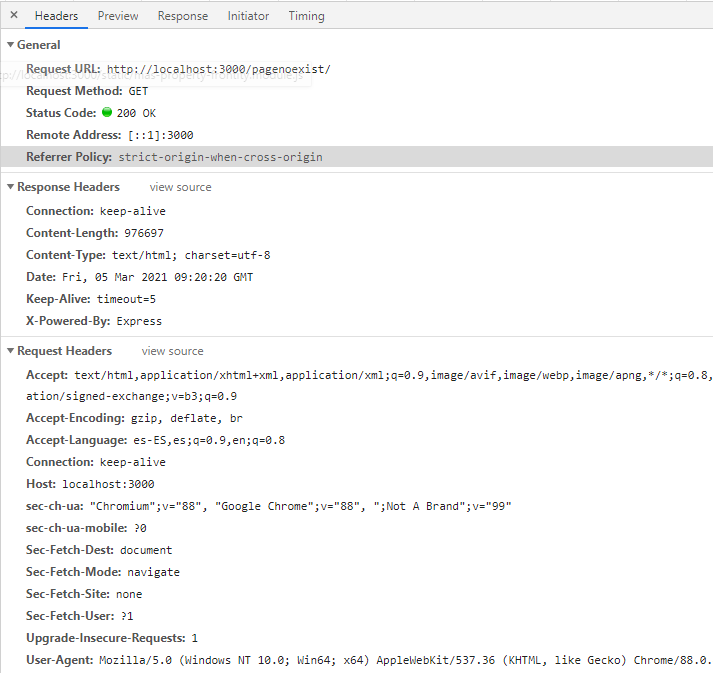
Task: Click the green status code indicator
Action: point(107,113)
